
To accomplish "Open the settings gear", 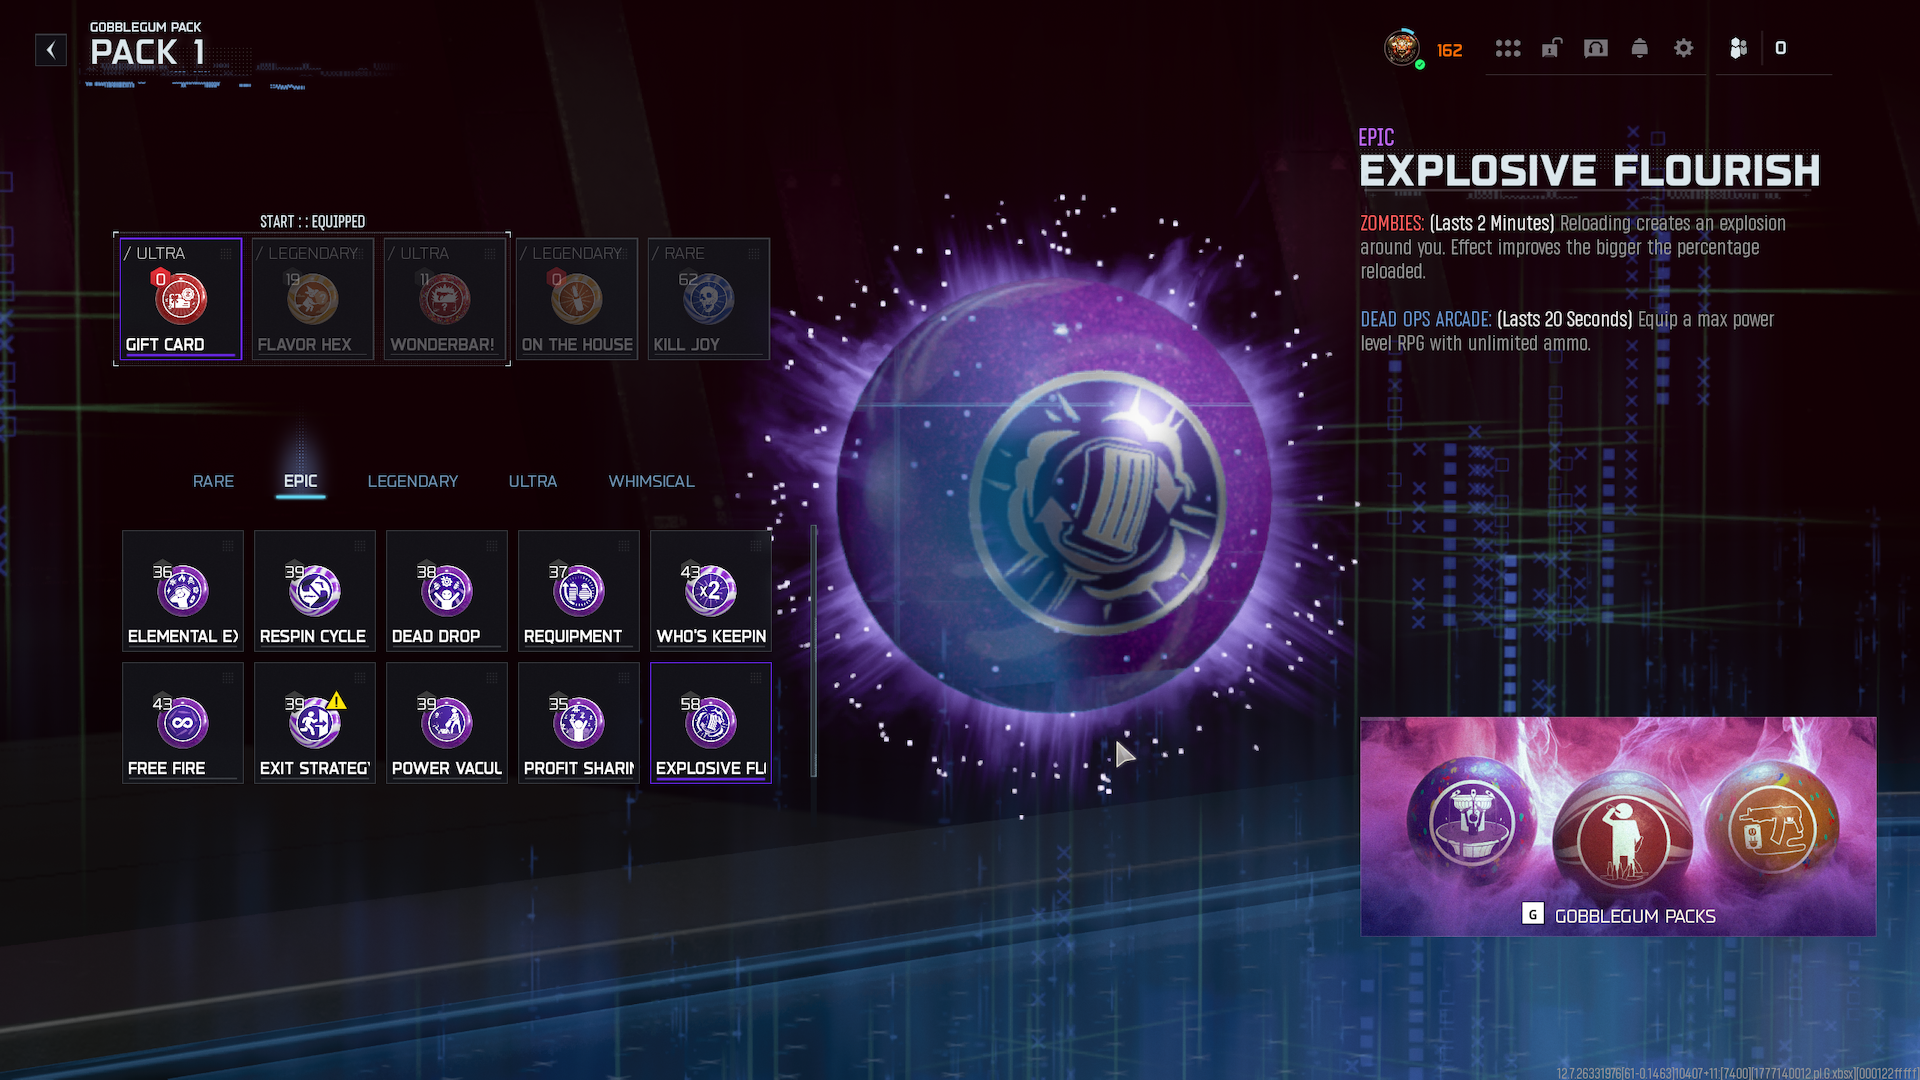I will [x=1684, y=48].
